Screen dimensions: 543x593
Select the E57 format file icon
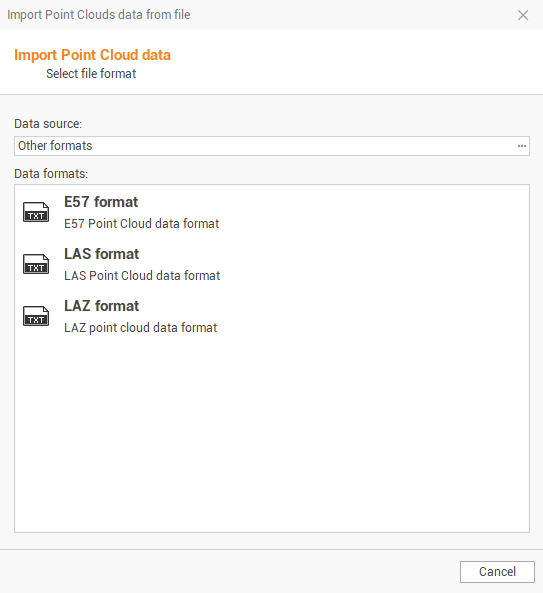click(36, 212)
